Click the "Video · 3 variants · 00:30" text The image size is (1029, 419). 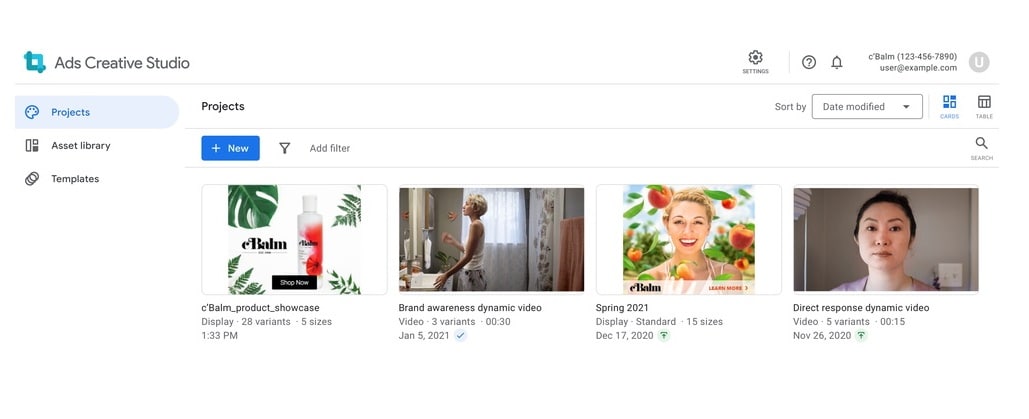(x=454, y=322)
